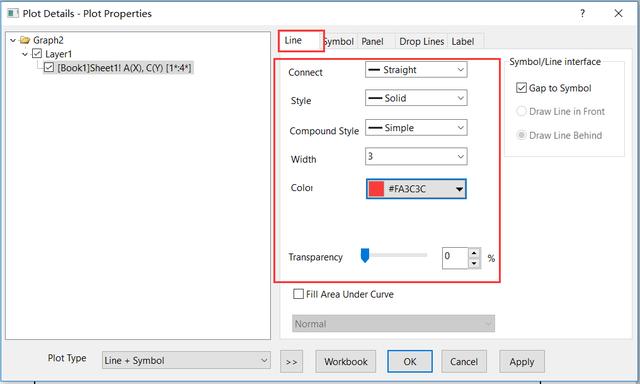Select Graph2 in the tree

[48, 40]
